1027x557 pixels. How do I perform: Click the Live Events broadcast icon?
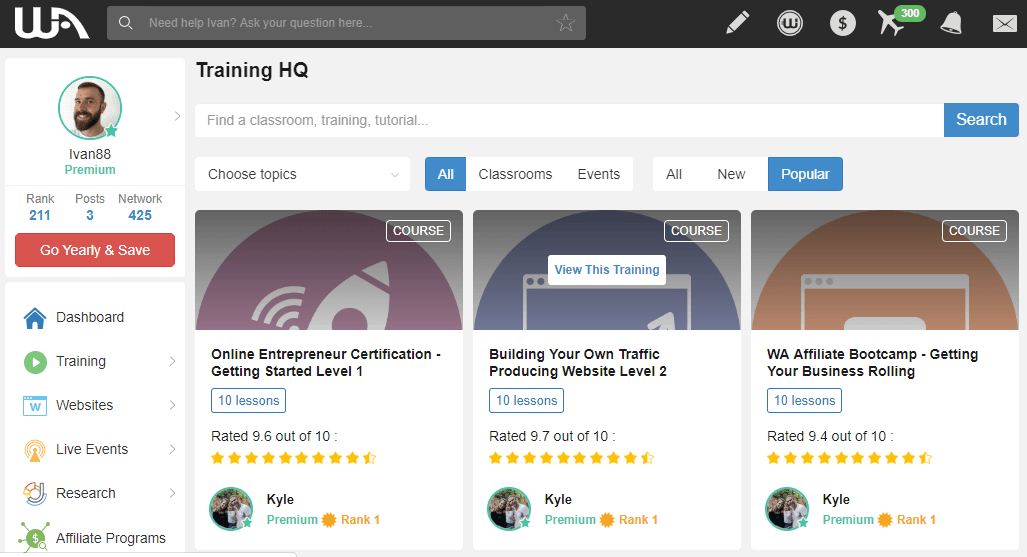point(35,450)
